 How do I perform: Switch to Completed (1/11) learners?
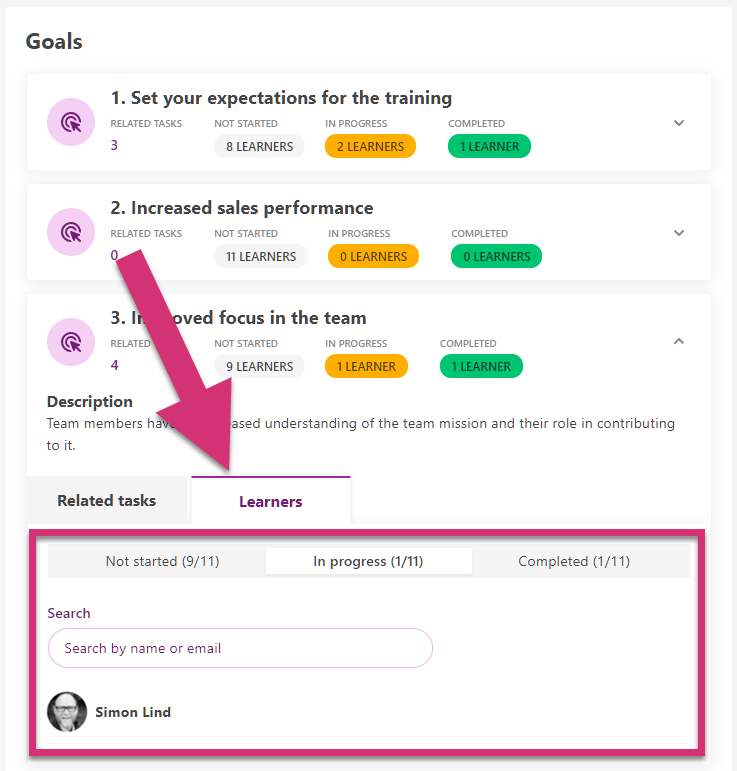574,561
